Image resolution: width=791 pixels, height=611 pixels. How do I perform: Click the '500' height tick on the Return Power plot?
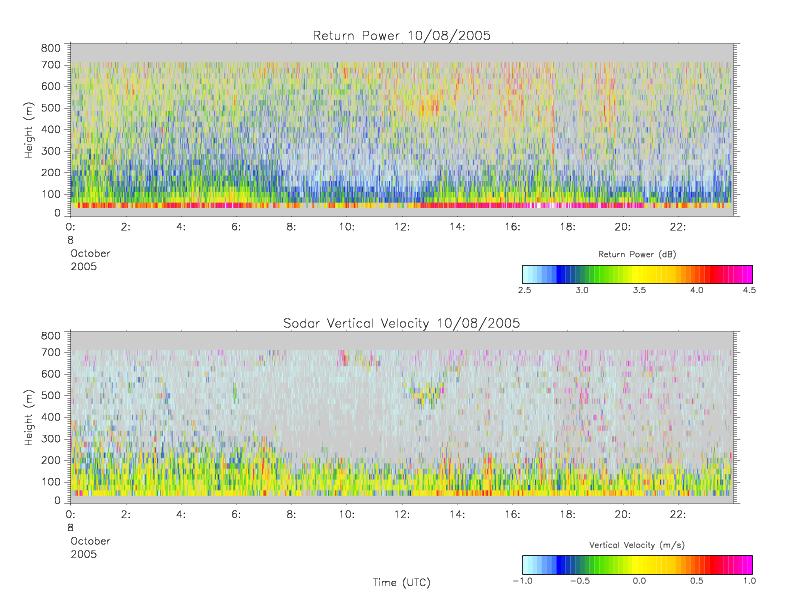50,108
